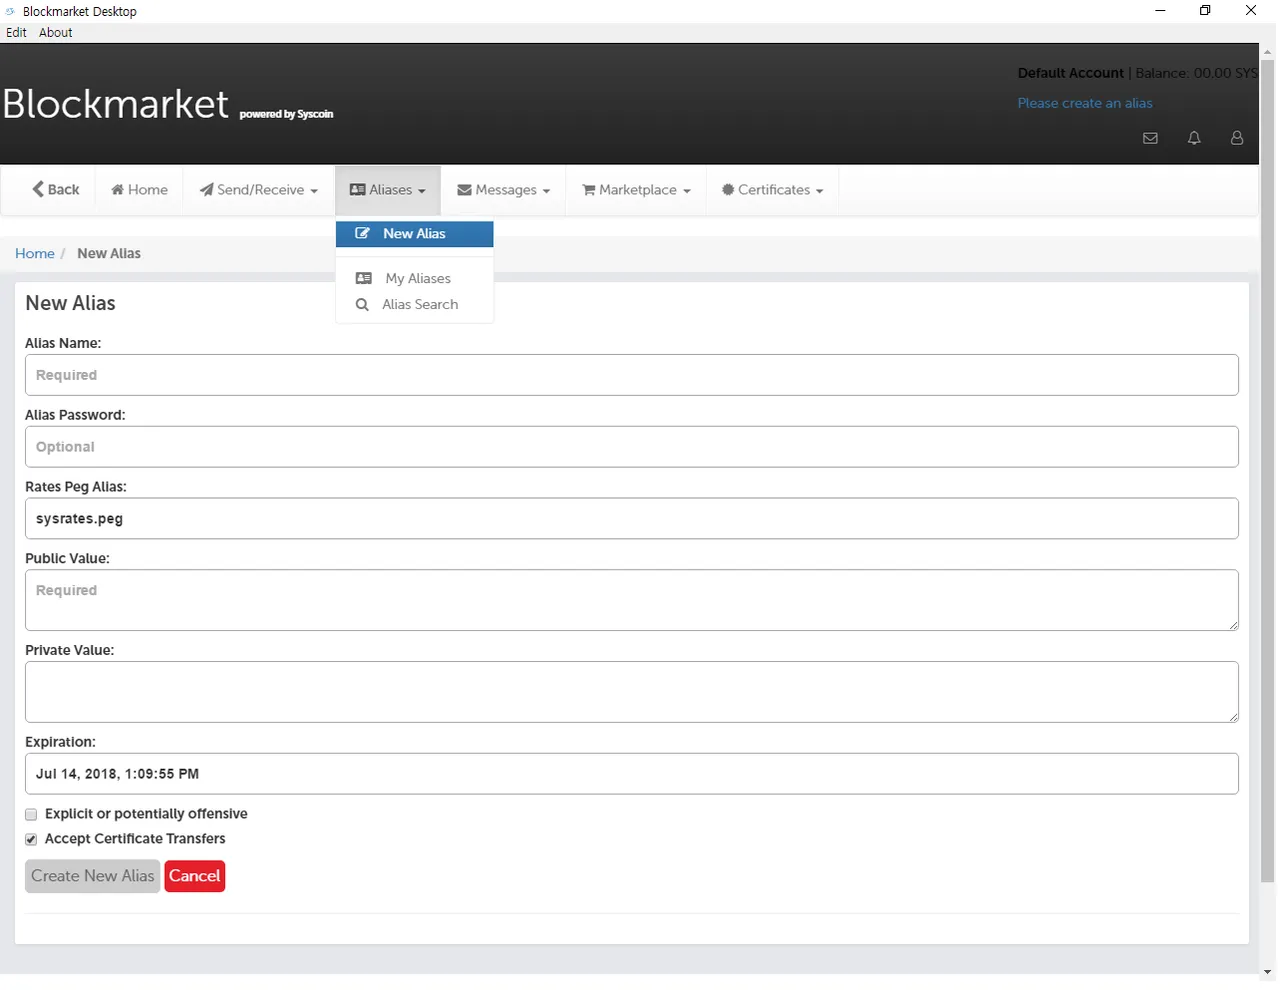
Task: Restore down the Blockmarket Desktop window
Action: [1205, 11]
